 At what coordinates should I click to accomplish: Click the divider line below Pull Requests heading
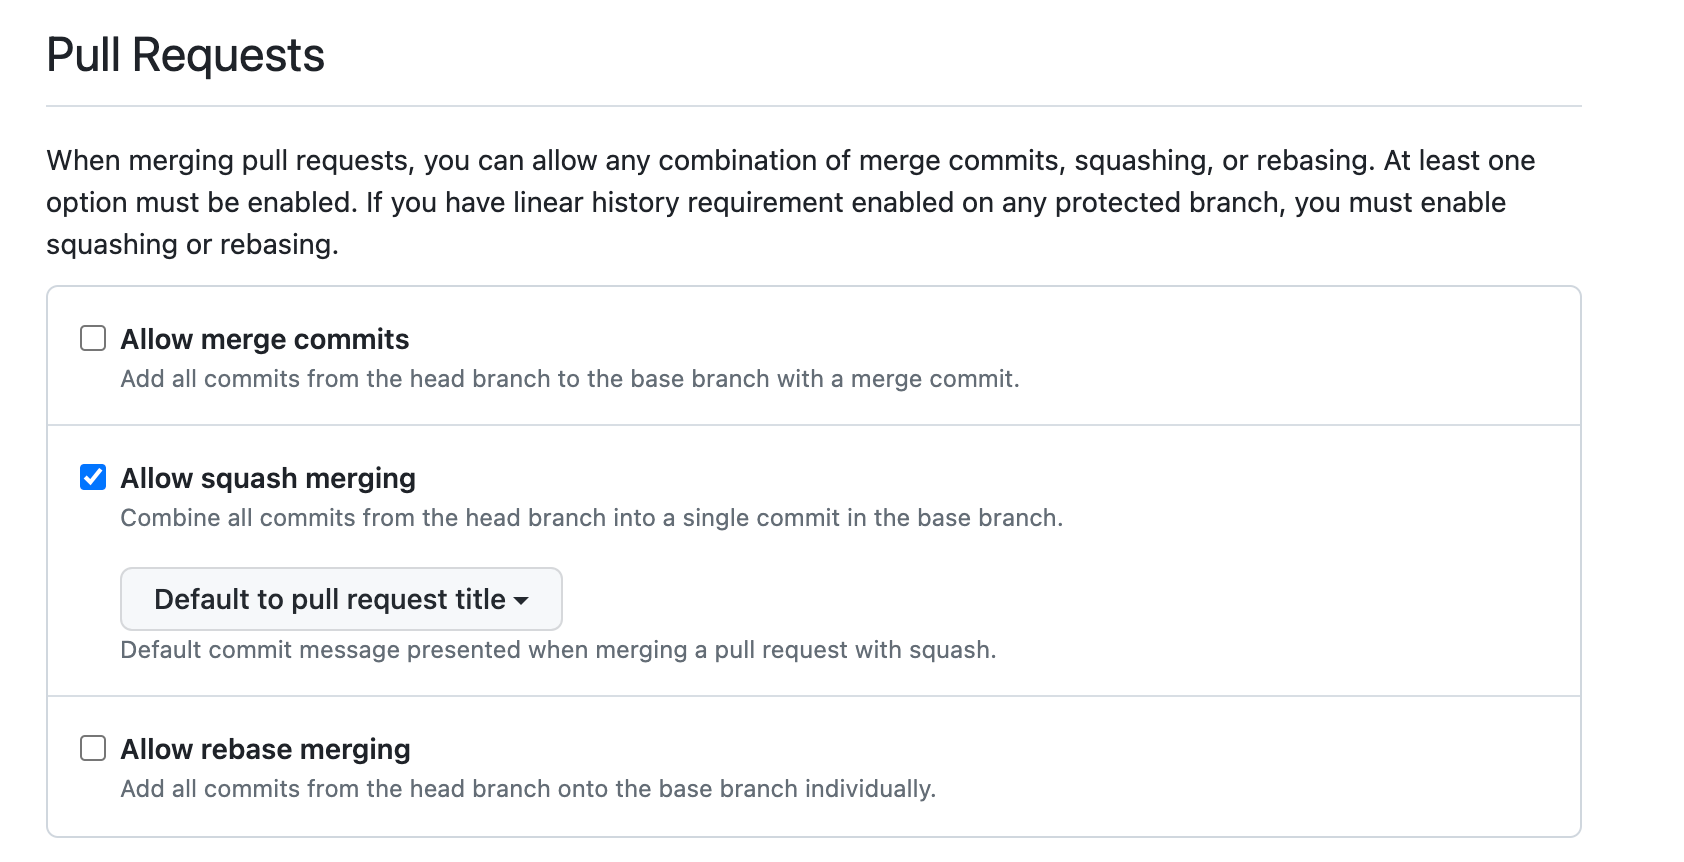813,106
